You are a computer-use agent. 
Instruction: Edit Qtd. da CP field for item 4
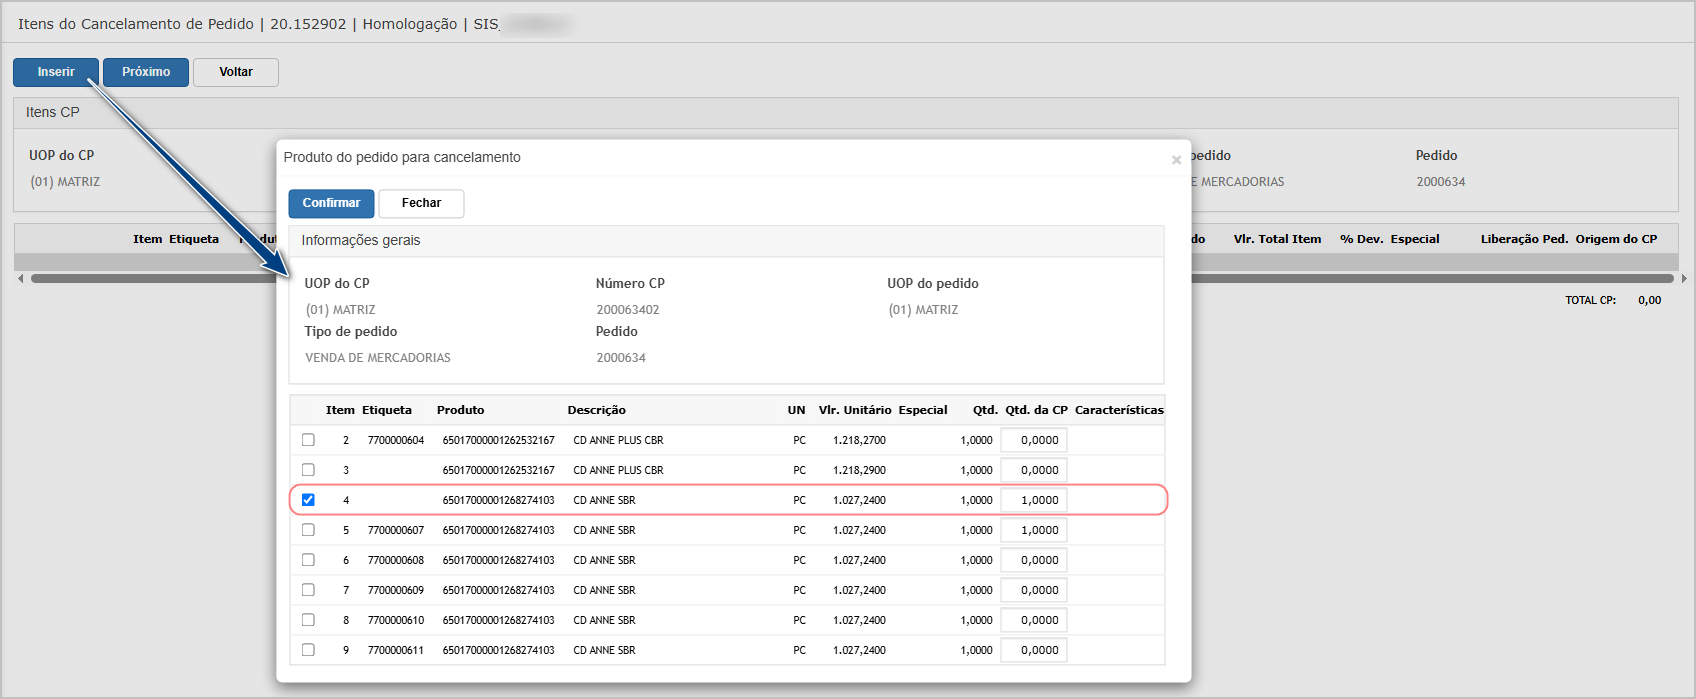(x=1034, y=500)
